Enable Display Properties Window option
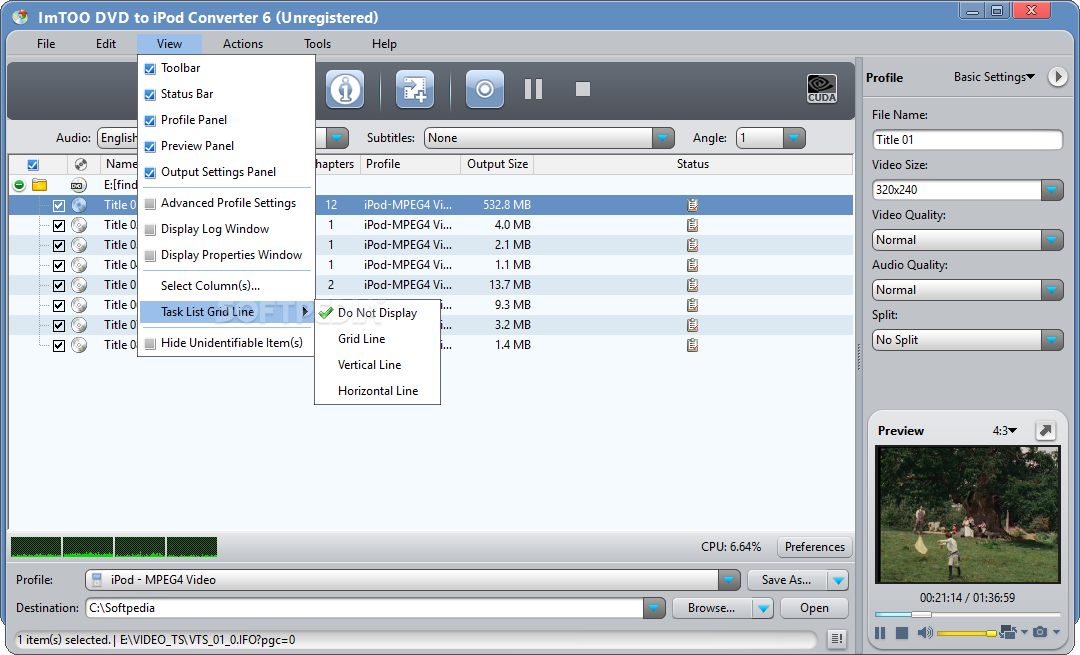The width and height of the screenshot is (1080, 655). coord(149,256)
